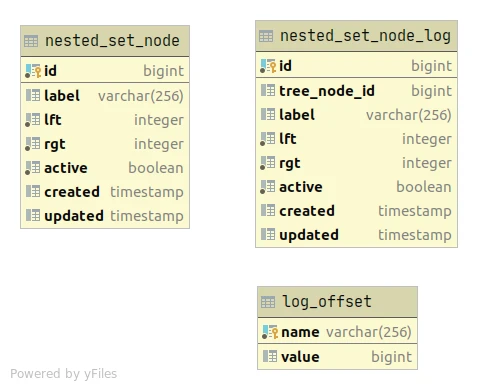The image size is (478, 390).
Task: Select the value column in log_offset
Action: click(x=300, y=357)
